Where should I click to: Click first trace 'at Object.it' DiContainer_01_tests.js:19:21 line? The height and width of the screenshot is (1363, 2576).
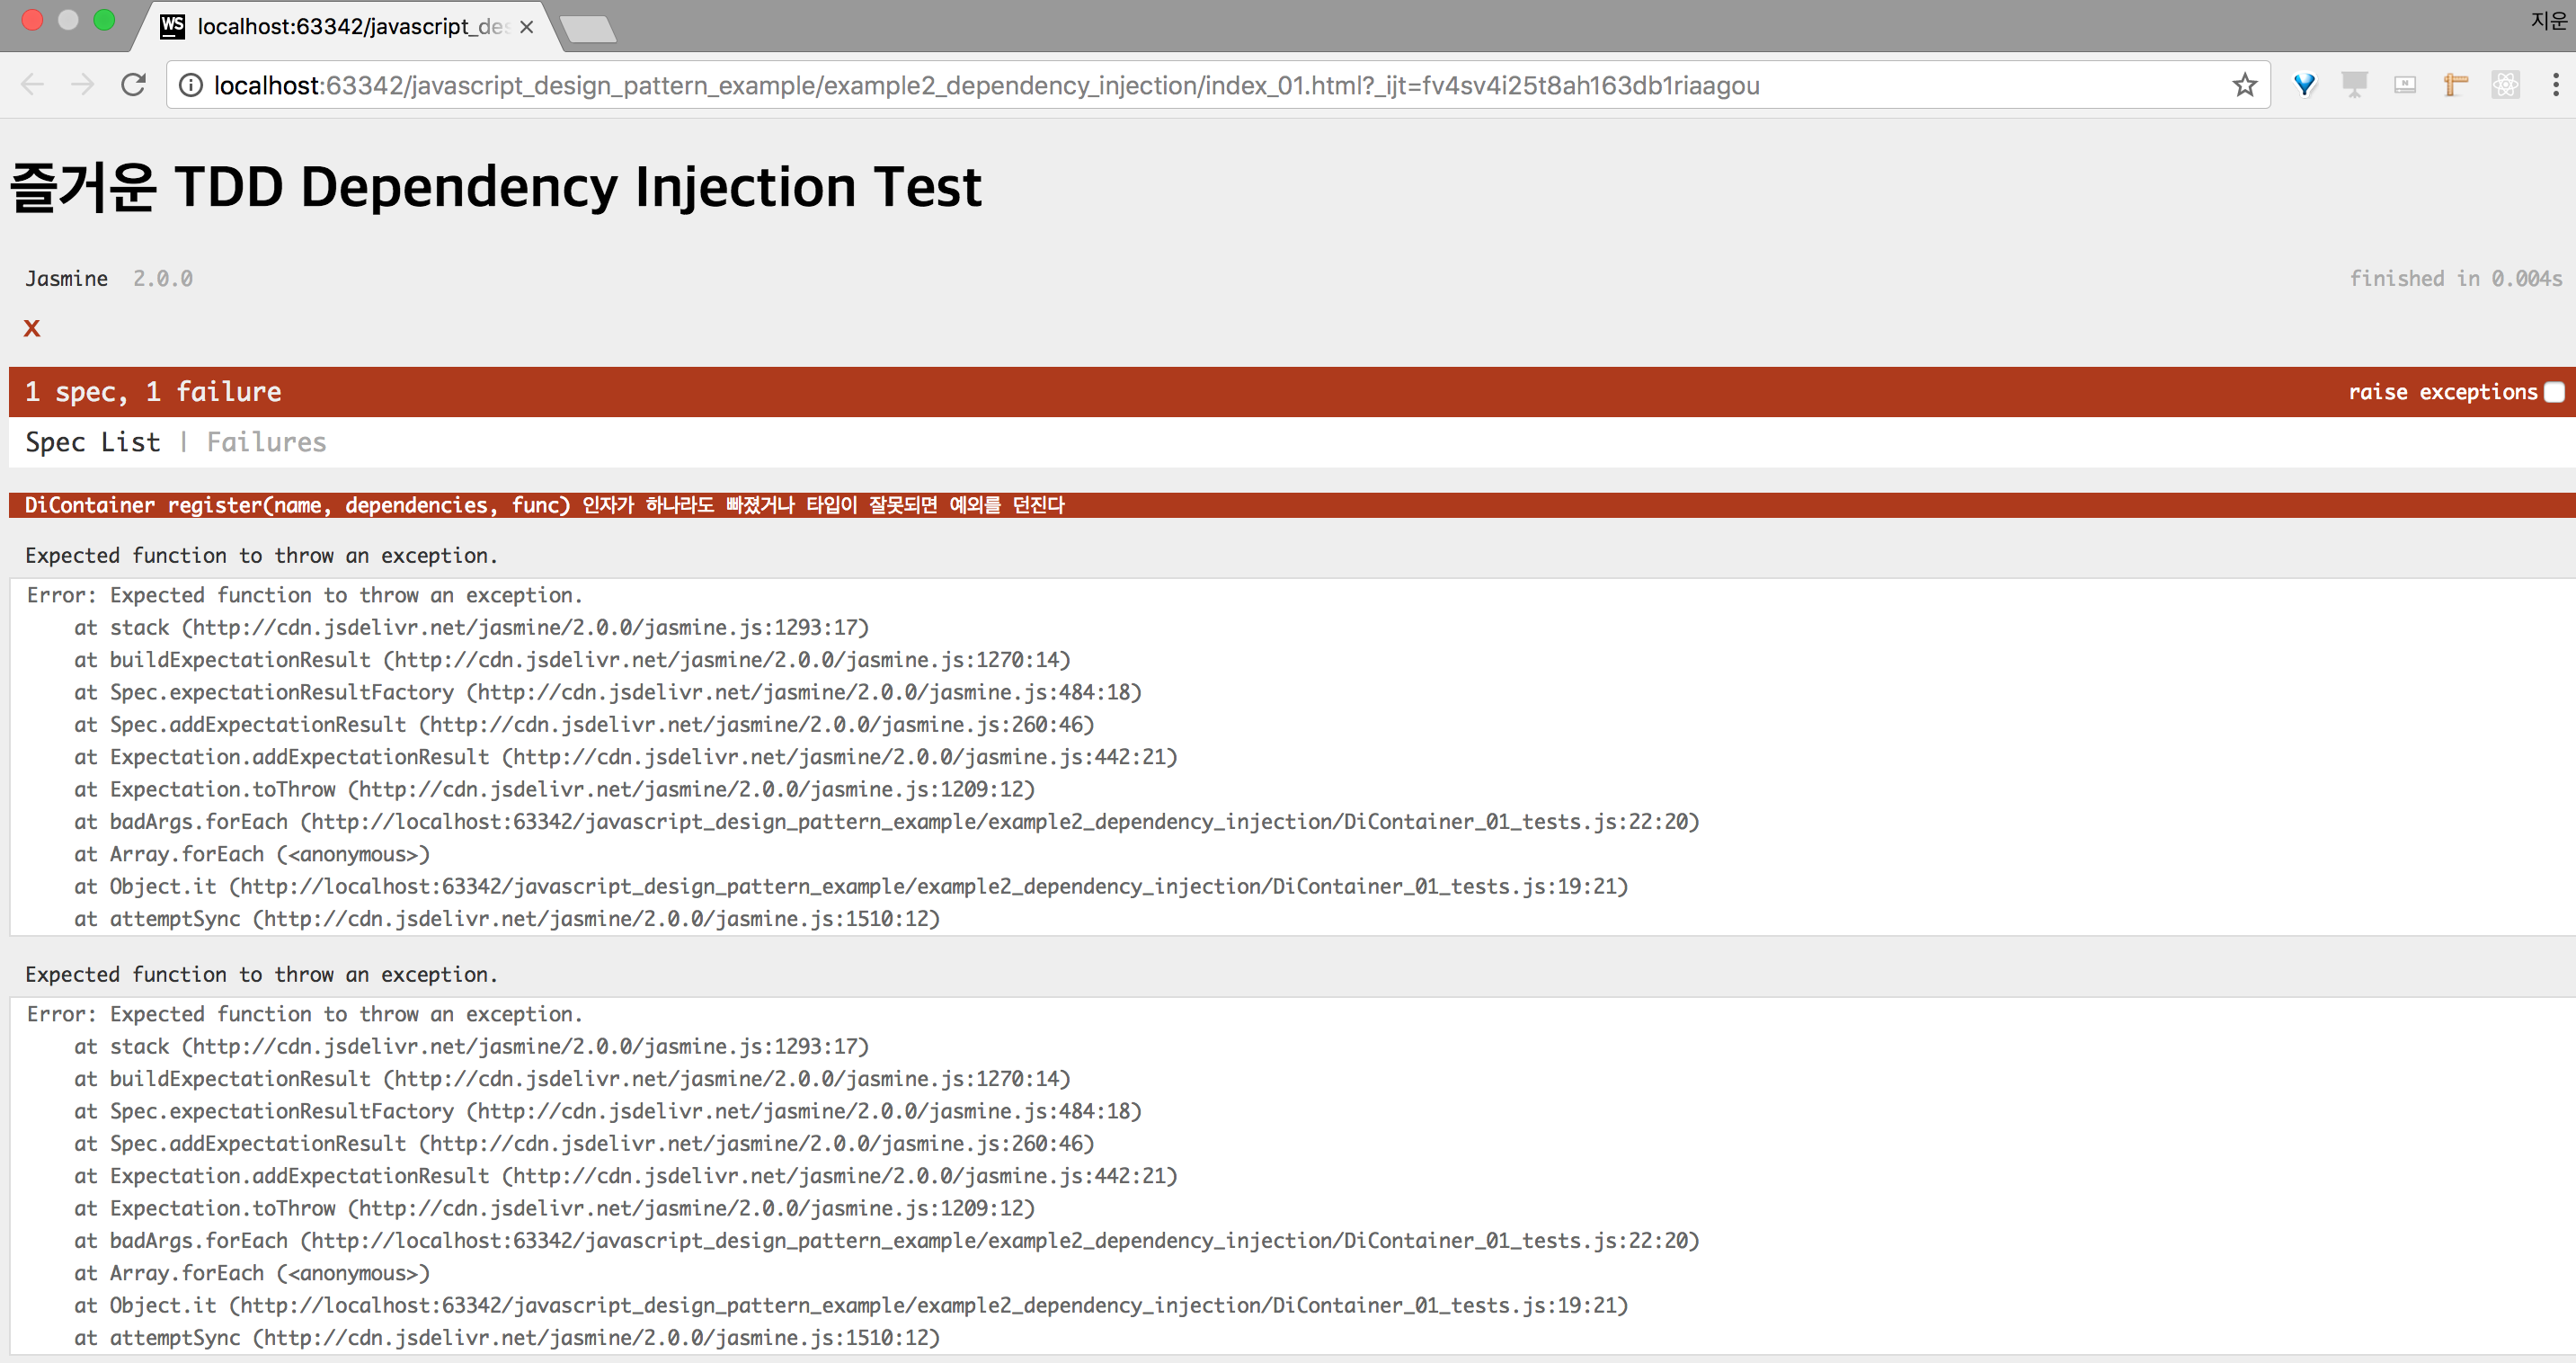coord(851,886)
